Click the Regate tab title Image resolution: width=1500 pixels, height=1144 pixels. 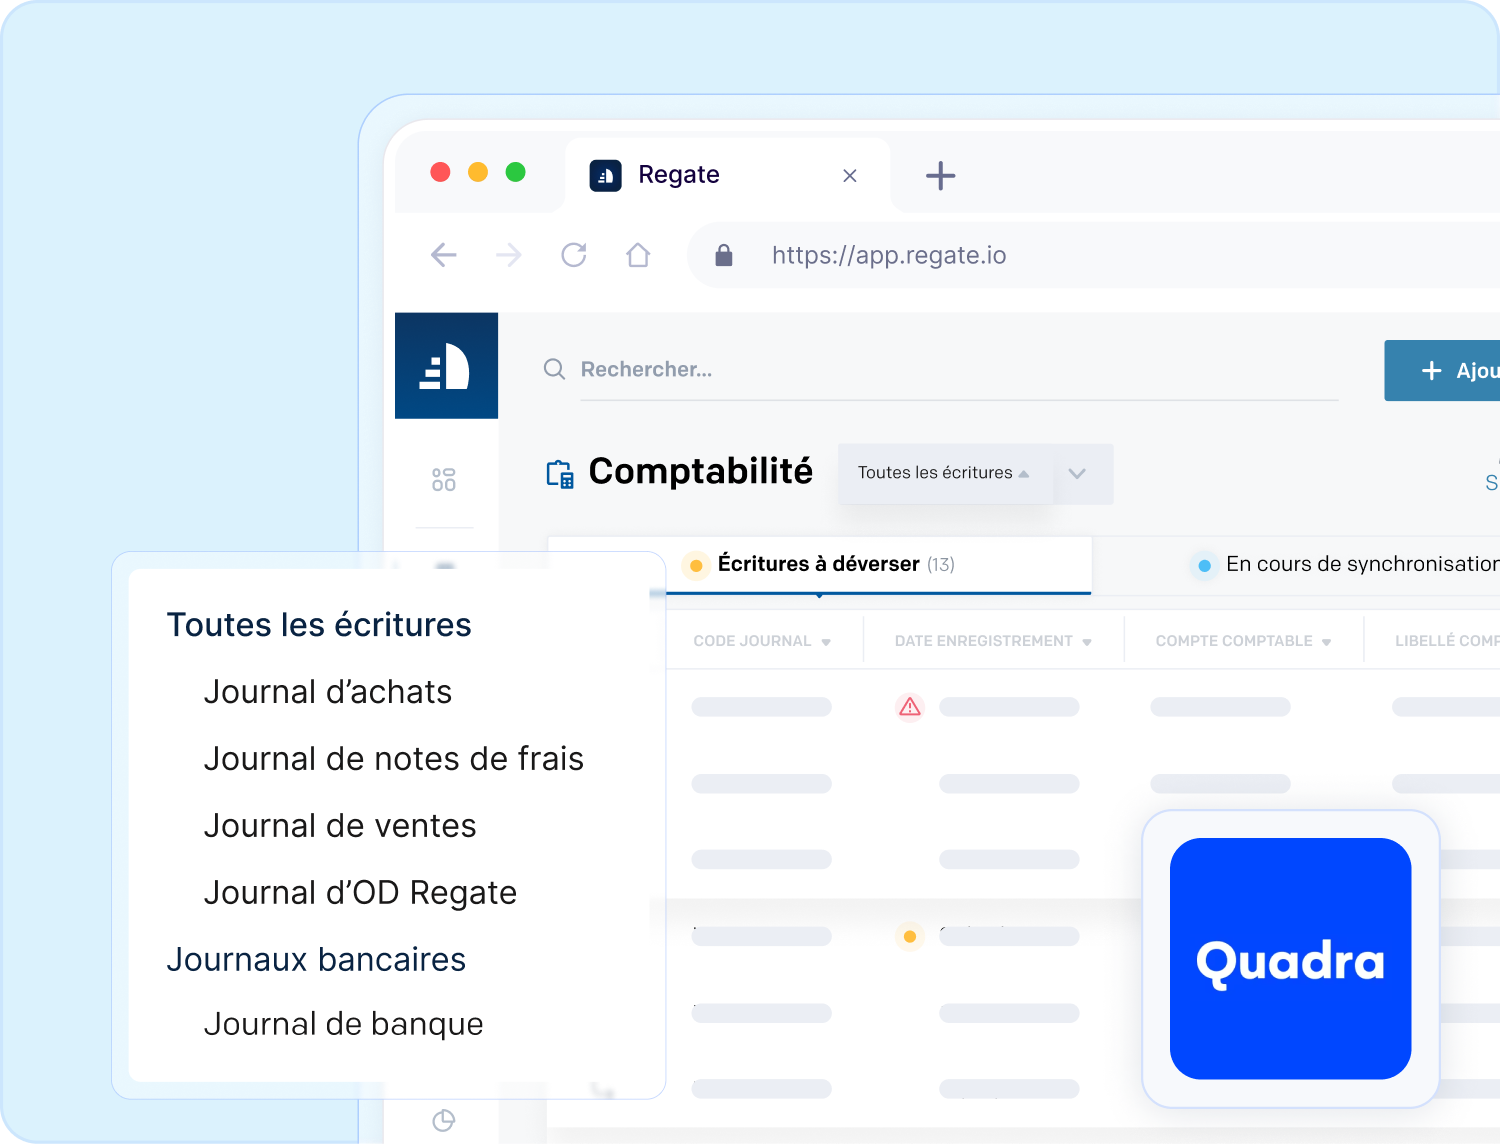click(x=679, y=175)
